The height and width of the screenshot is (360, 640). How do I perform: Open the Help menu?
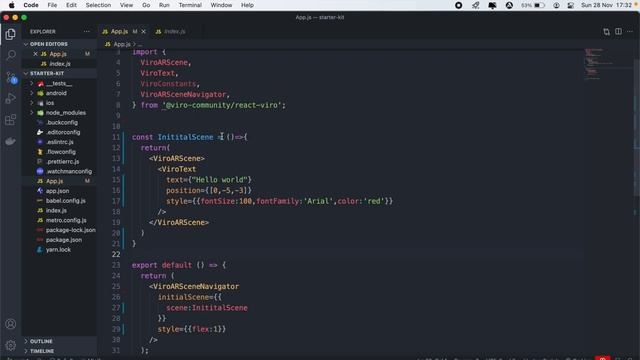247,5
